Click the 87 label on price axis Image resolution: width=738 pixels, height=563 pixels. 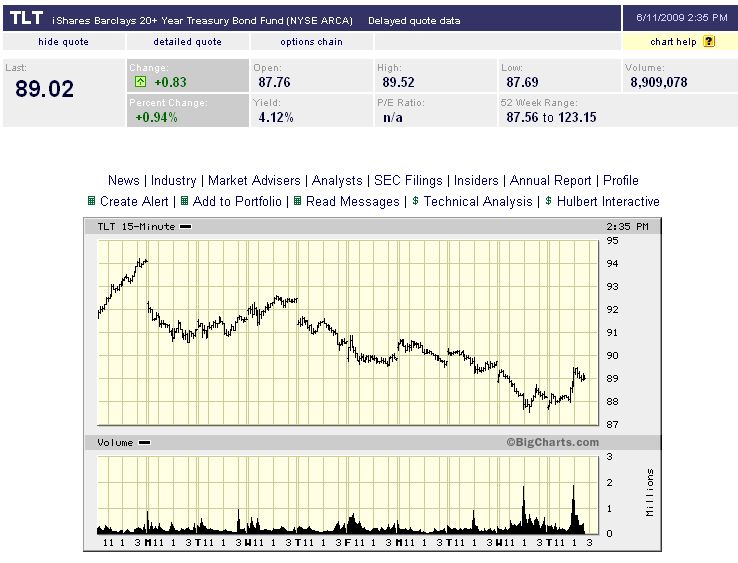pyautogui.click(x=612, y=425)
